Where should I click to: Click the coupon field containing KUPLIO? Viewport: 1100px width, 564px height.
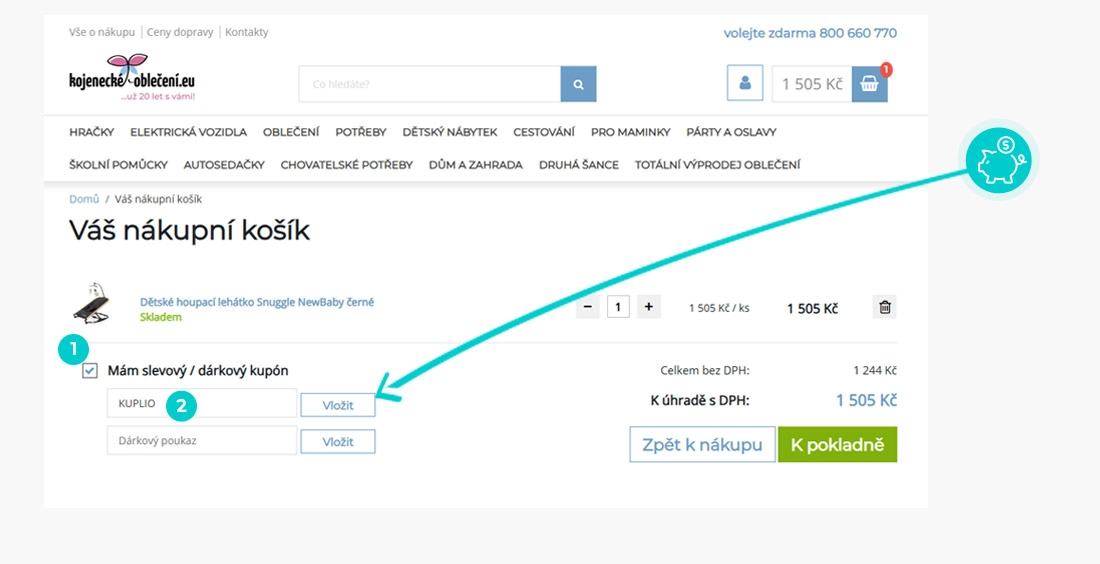[x=202, y=403]
